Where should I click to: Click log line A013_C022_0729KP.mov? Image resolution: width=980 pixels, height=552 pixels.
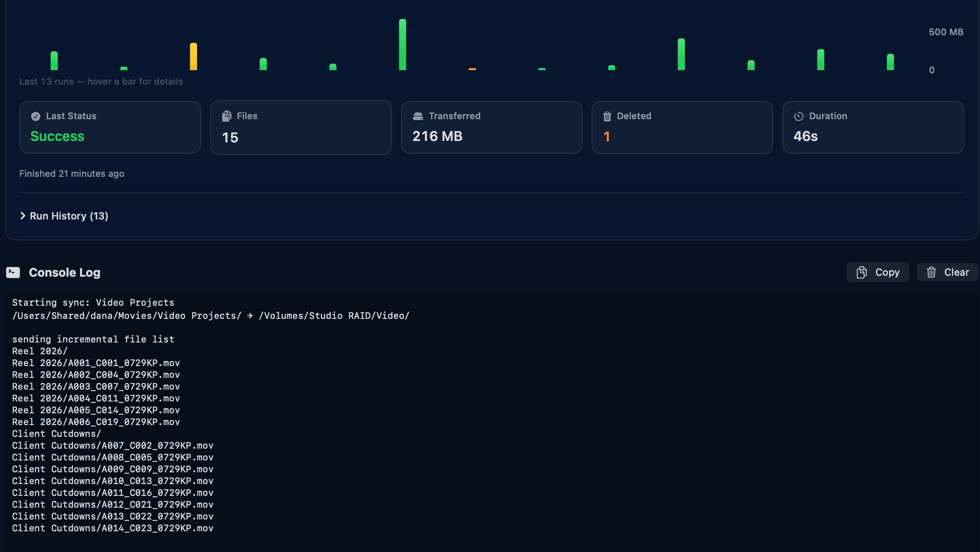pyautogui.click(x=112, y=517)
